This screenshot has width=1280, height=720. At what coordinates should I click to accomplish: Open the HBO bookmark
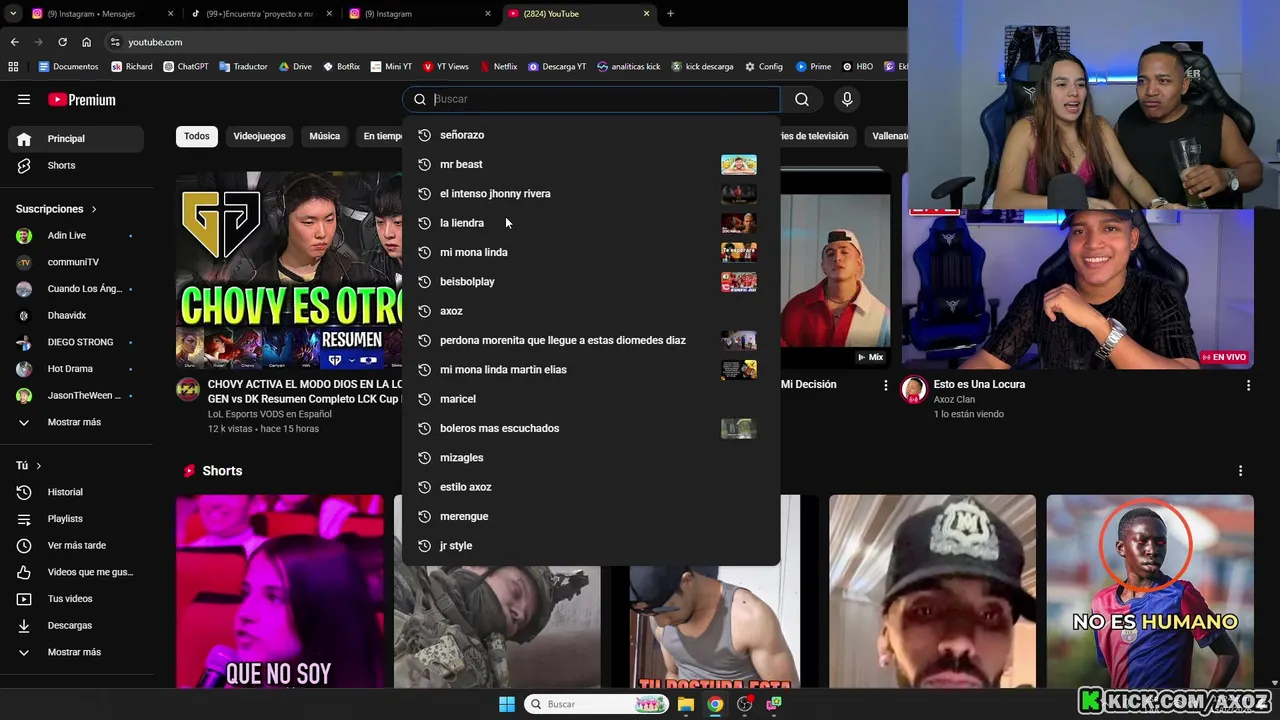point(858,67)
